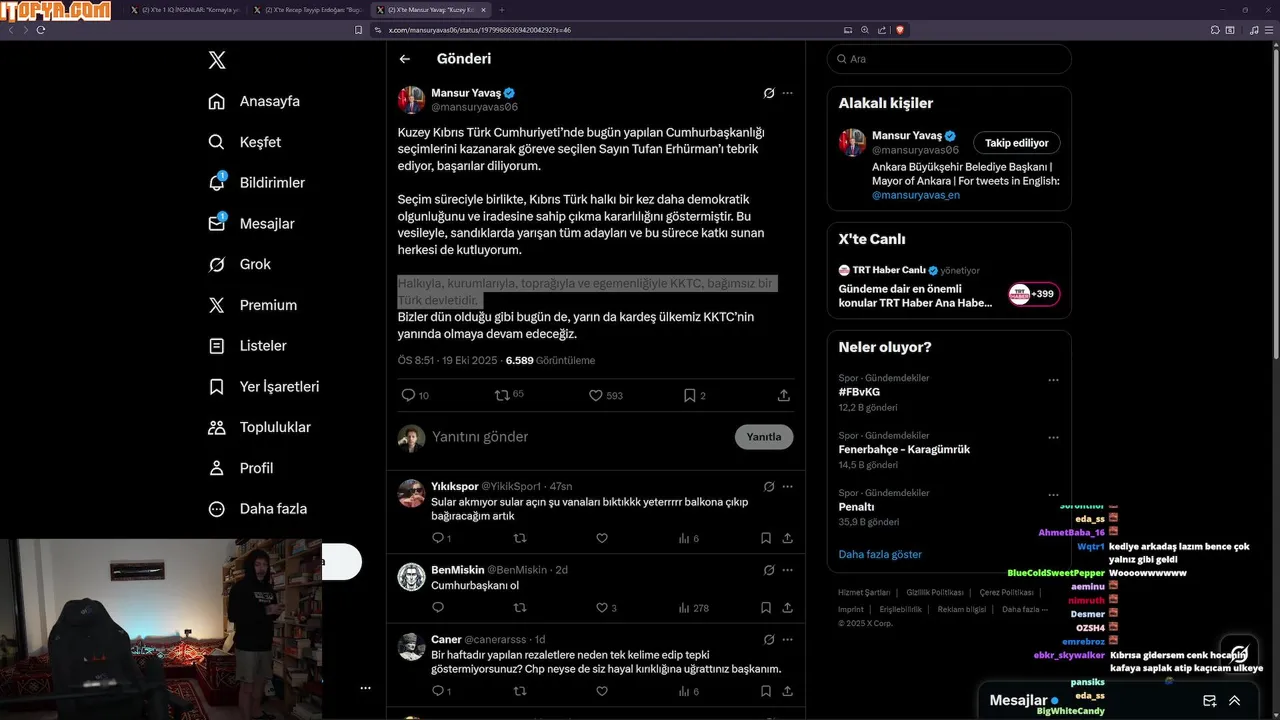Open options for Fenerbahçe - Karagümrük trend
This screenshot has width=1280, height=720.
(x=1053, y=437)
